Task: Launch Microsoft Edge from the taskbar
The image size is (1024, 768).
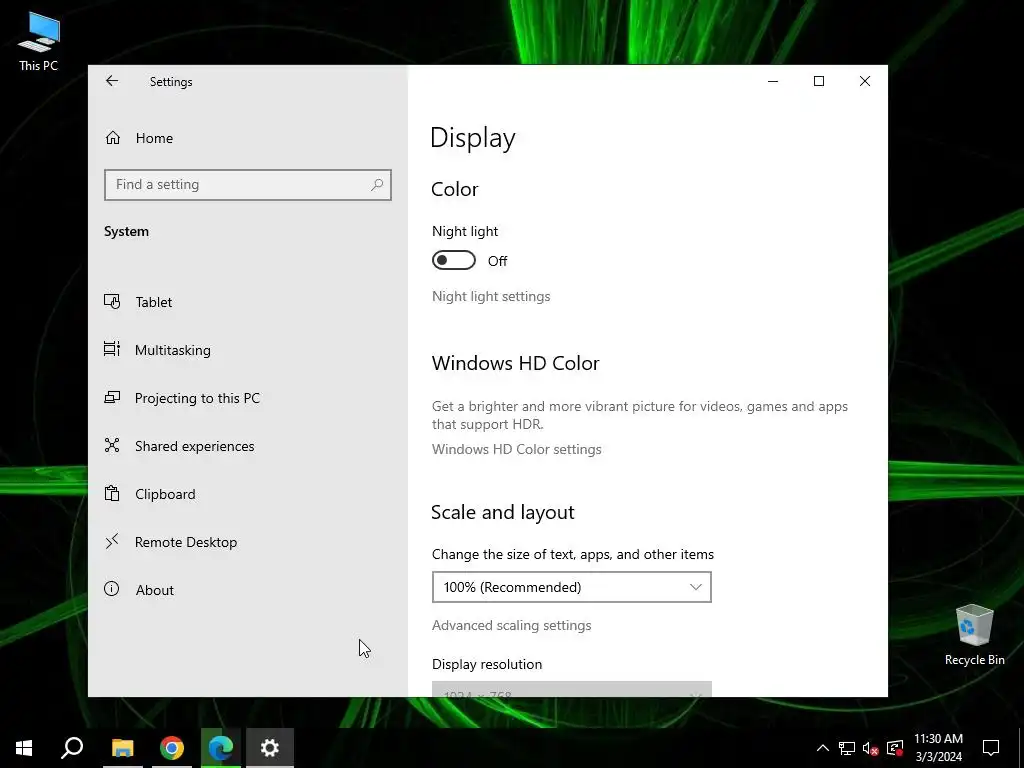Action: 221,748
